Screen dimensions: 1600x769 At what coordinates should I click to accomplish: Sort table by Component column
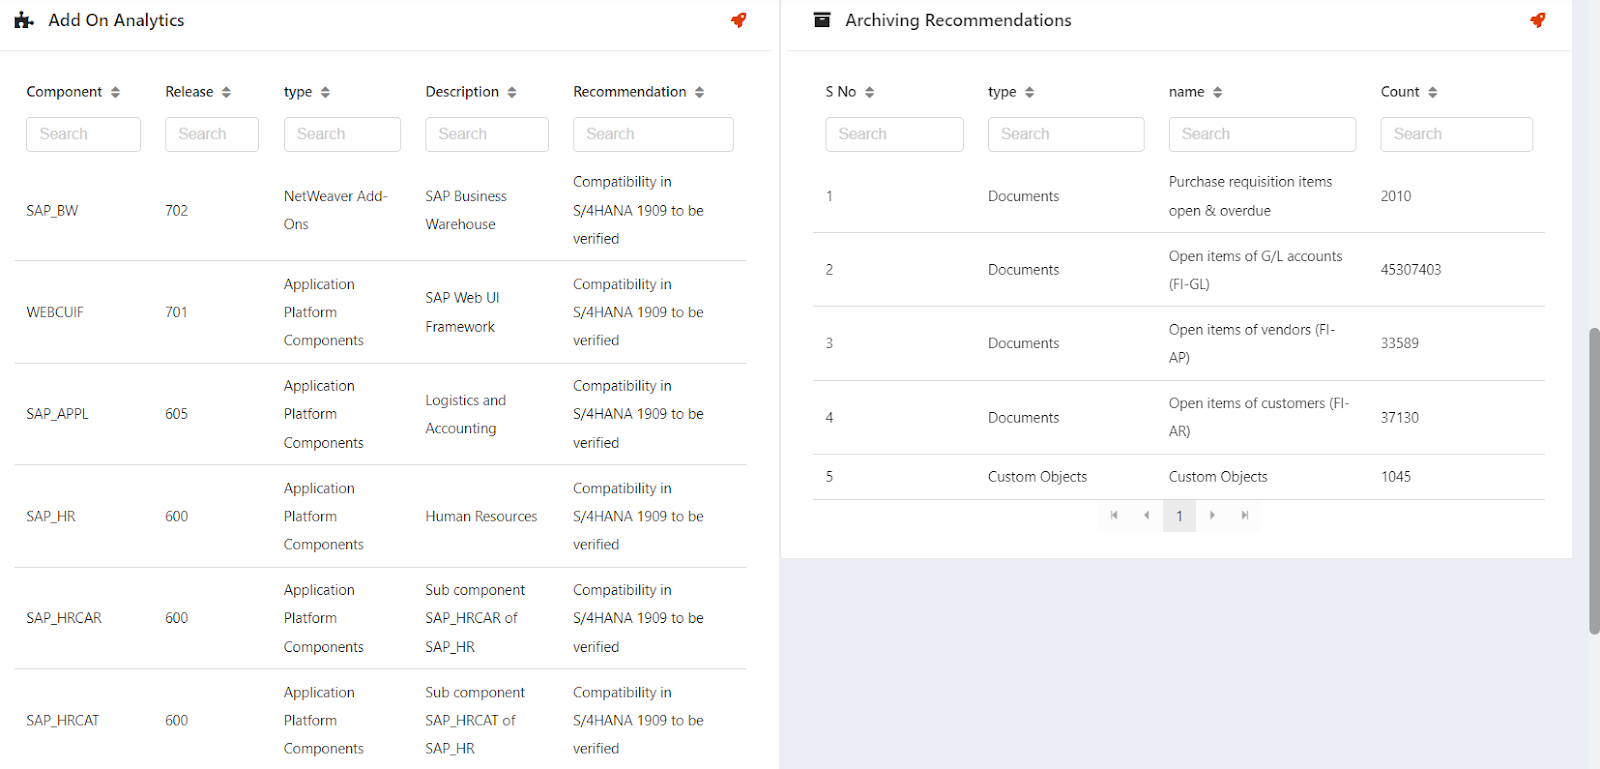click(x=115, y=92)
